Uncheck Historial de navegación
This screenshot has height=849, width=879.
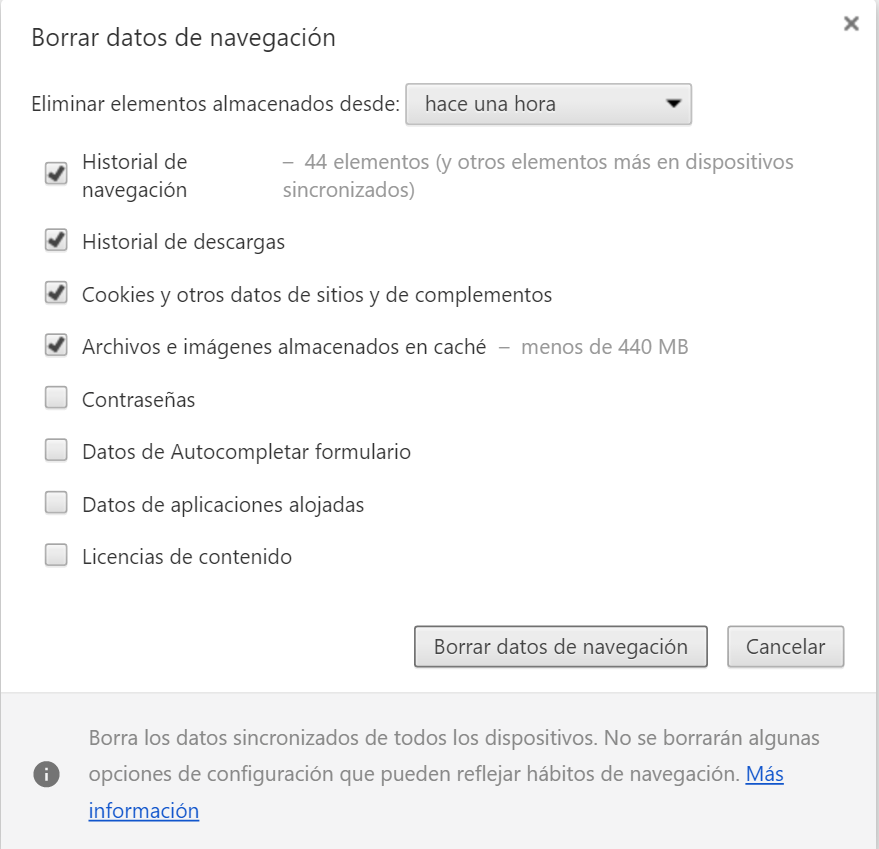tap(55, 173)
